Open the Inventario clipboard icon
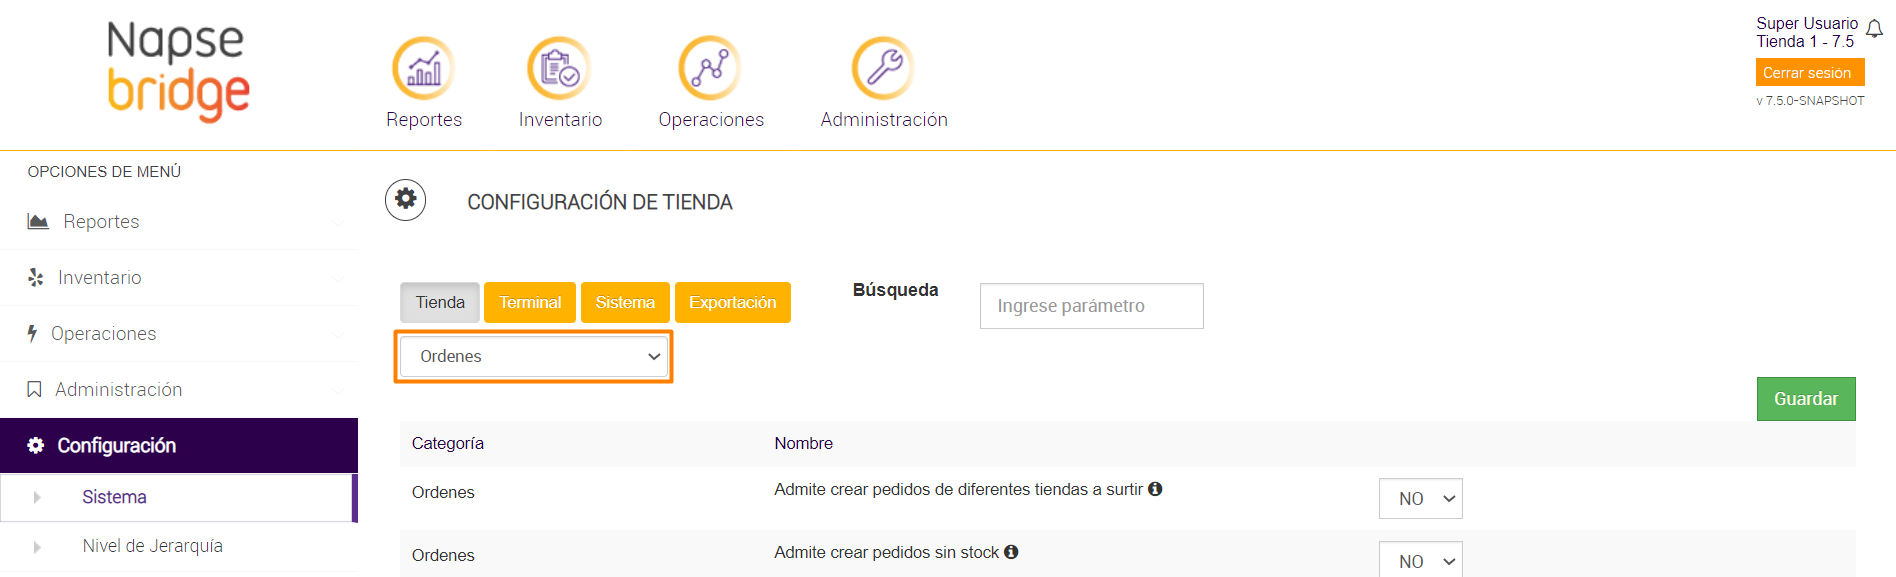The image size is (1896, 577). tap(559, 68)
